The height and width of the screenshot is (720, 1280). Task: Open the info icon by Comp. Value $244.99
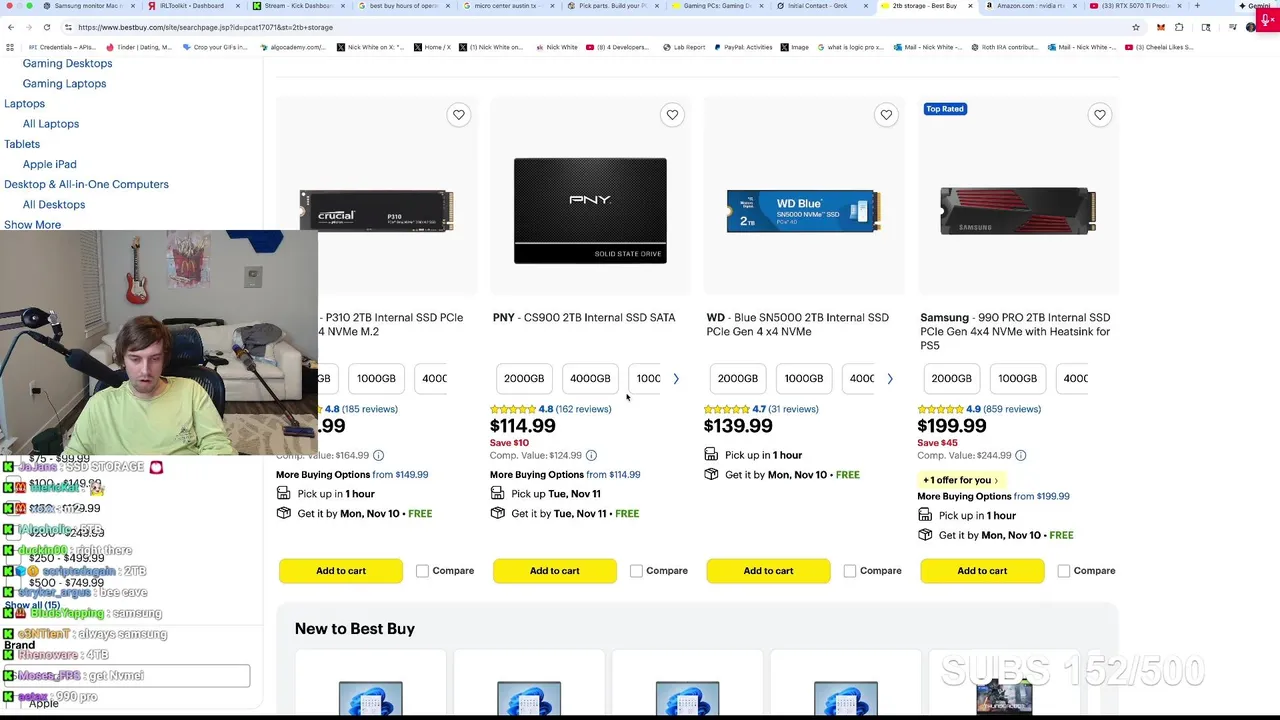point(1021,455)
